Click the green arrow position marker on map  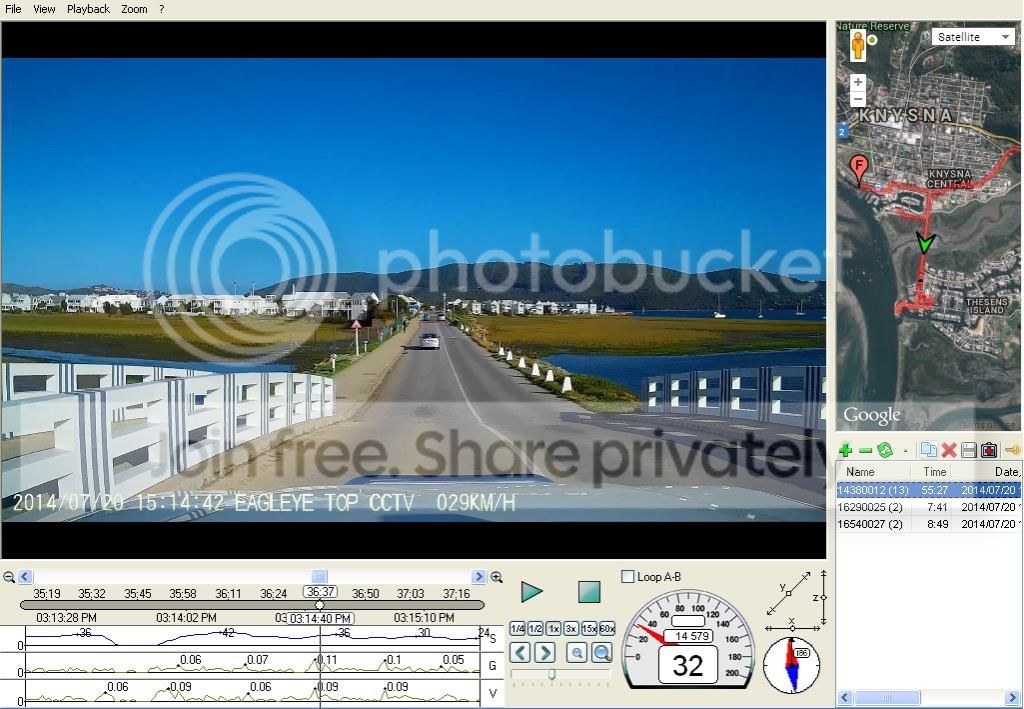tap(925, 243)
